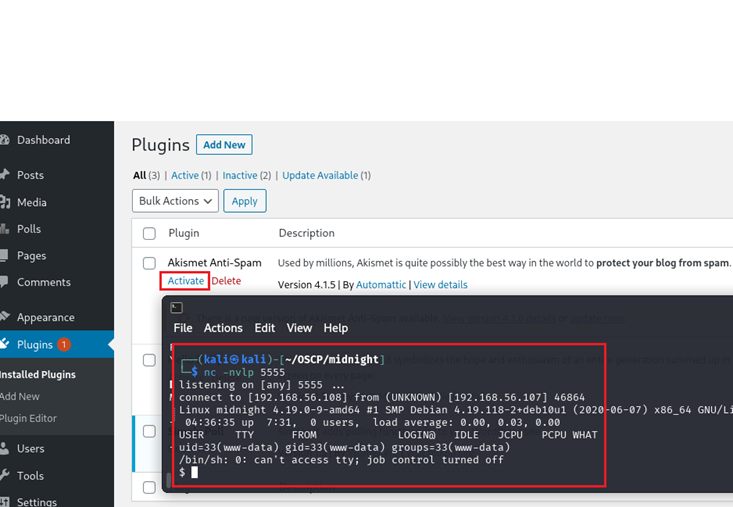Open Posts in the sidebar

point(30,175)
